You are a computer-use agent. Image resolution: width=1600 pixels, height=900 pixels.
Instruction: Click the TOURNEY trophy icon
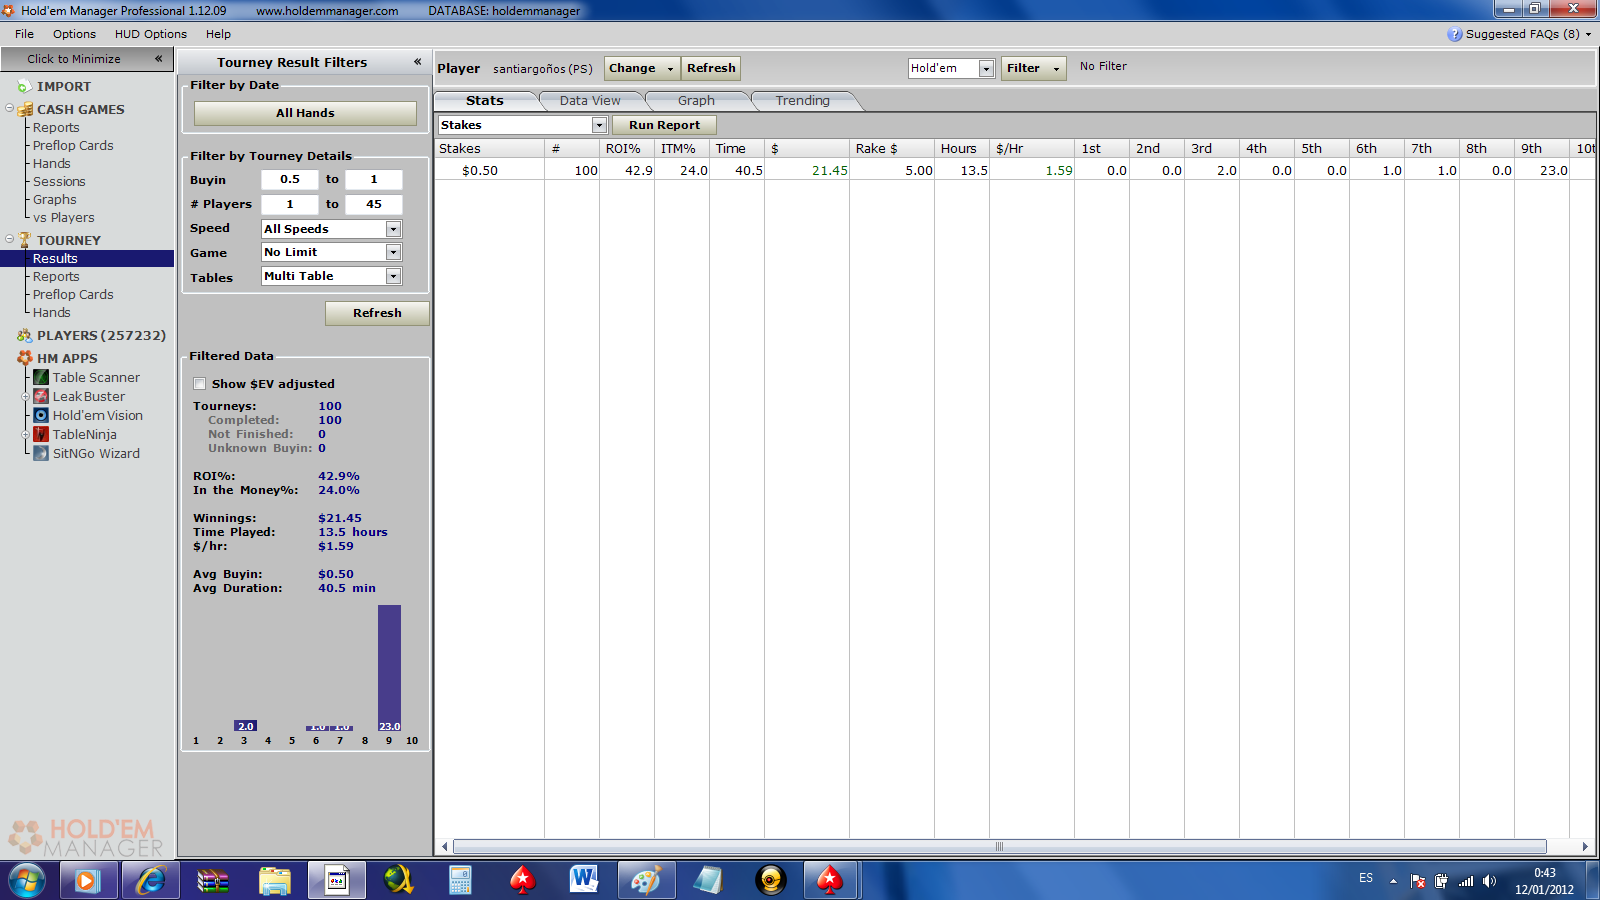point(25,240)
